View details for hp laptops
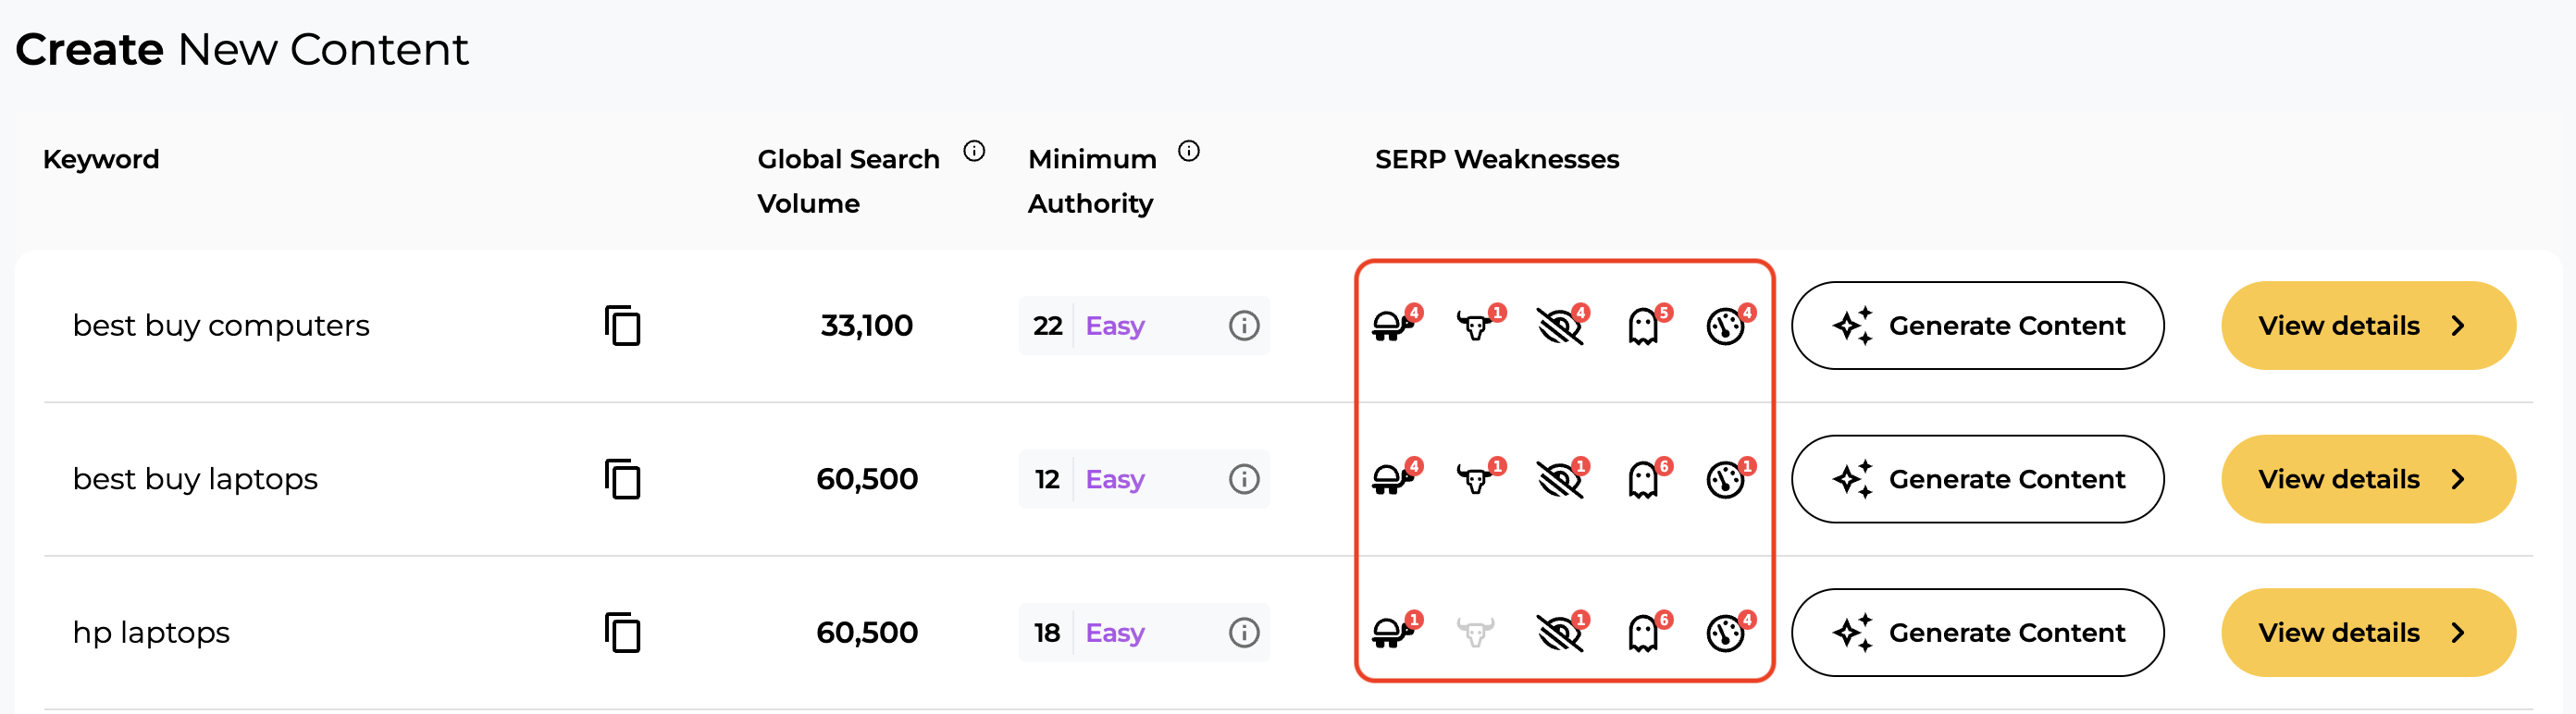Screen dimensions: 2576x714 (x=2367, y=633)
